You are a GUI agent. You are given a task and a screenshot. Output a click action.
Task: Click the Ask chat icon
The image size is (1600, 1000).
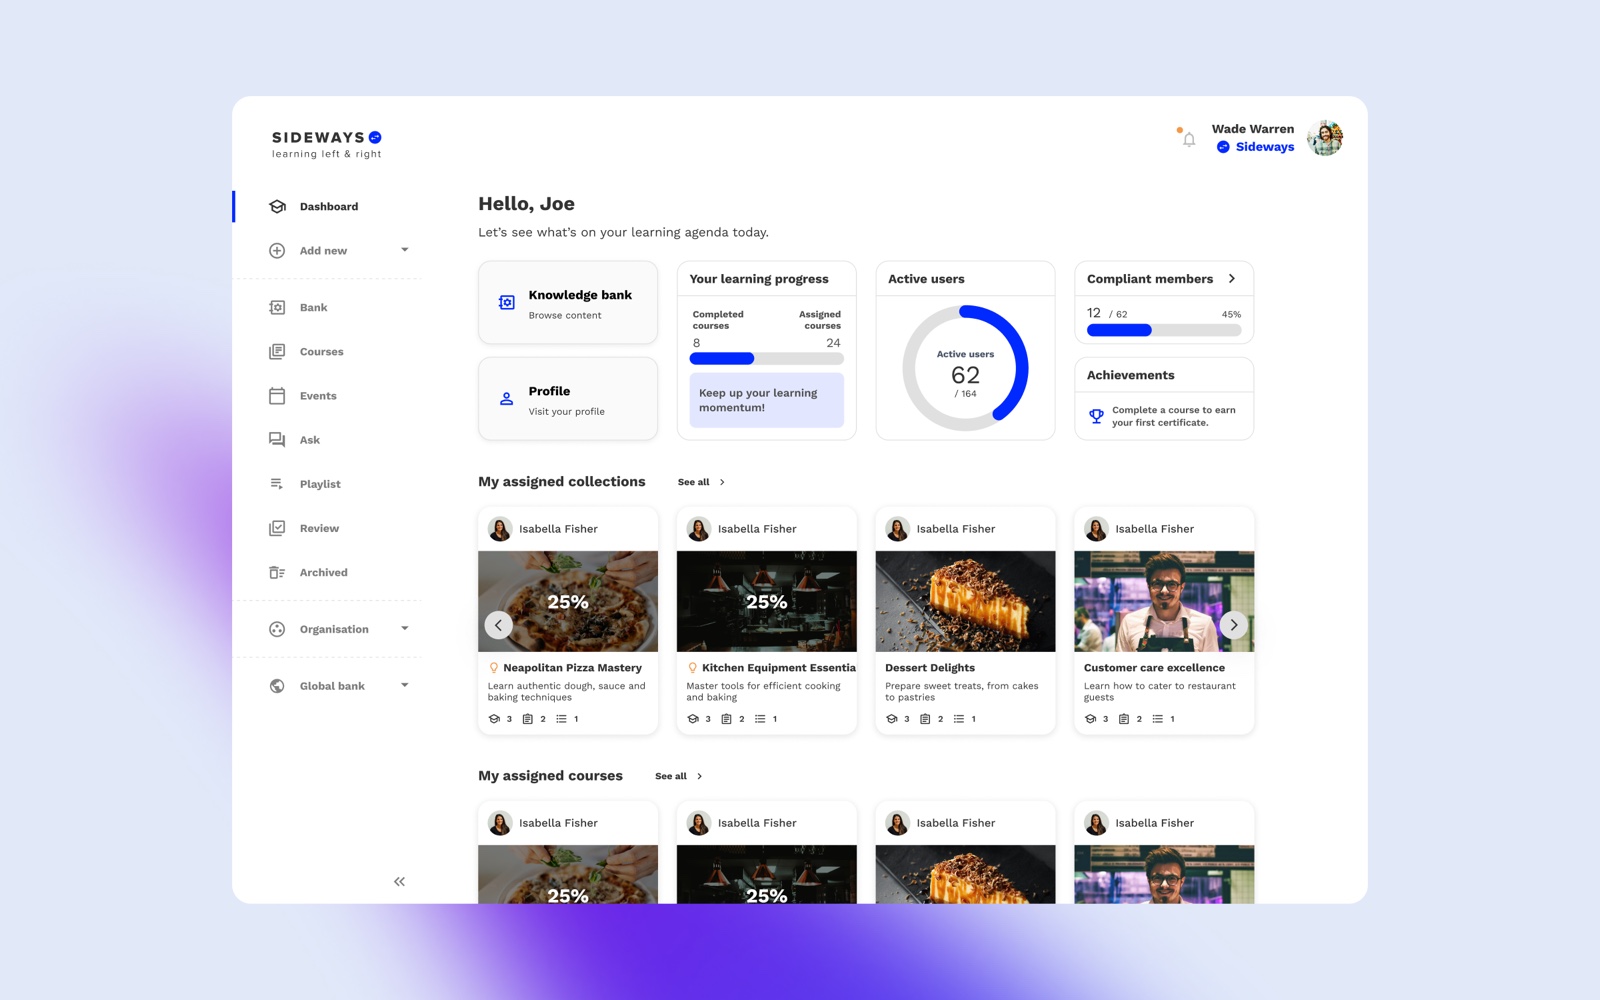tap(277, 440)
